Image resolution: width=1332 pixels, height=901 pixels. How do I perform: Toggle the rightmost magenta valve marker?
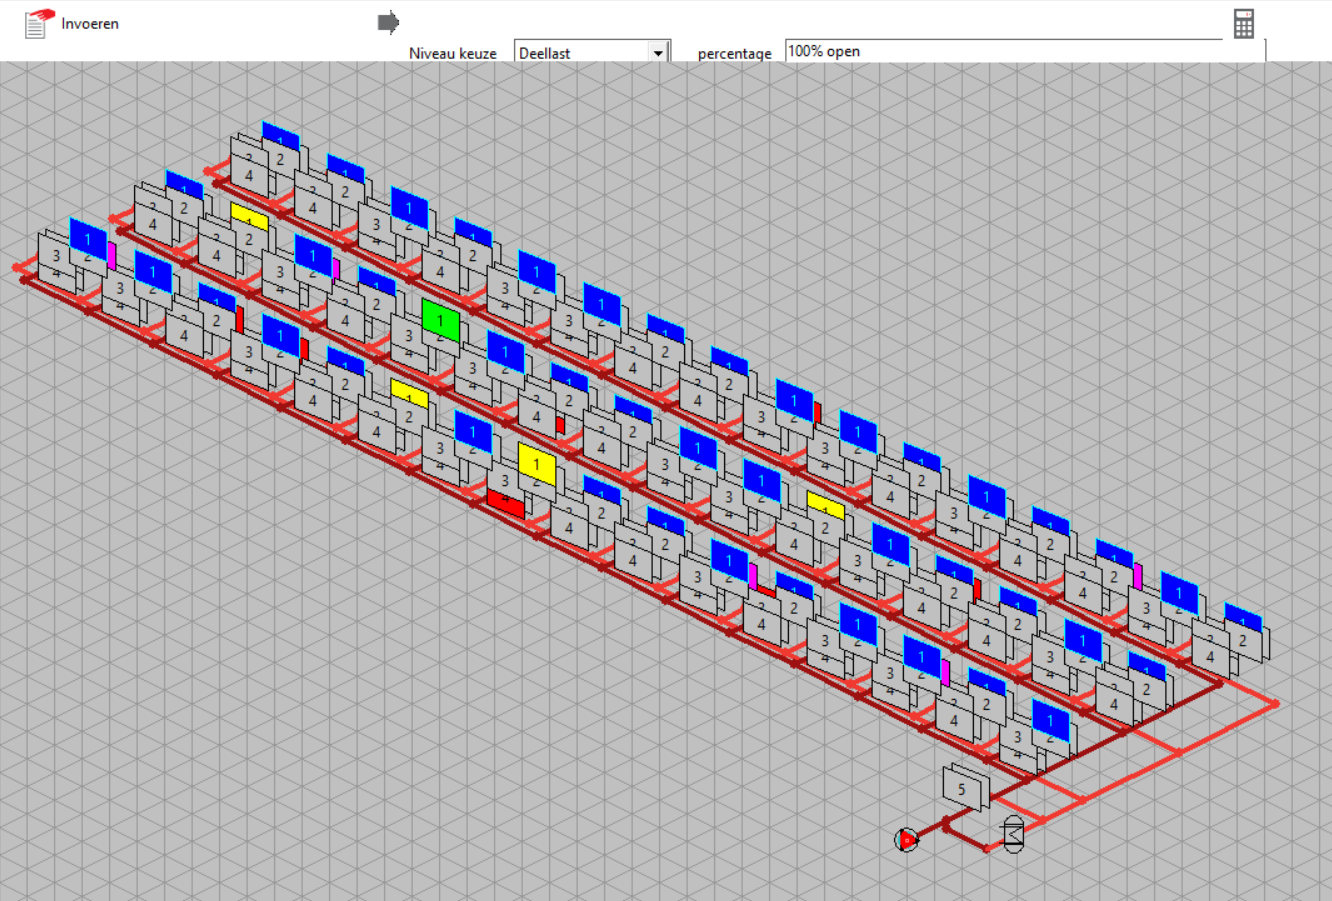coord(1137,576)
